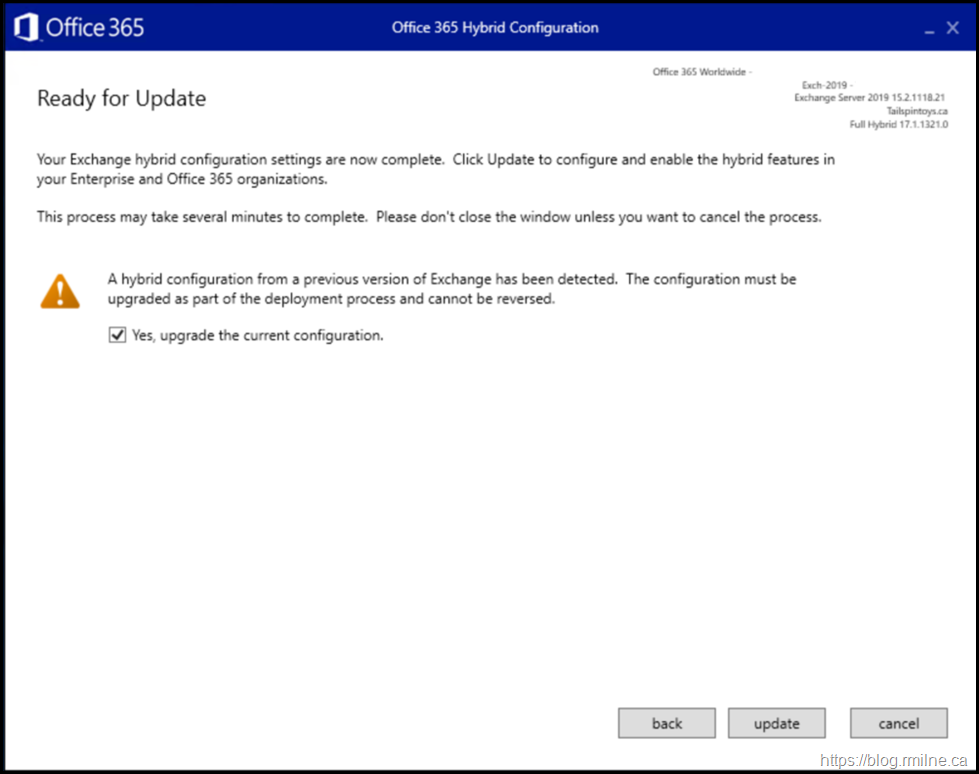Viewport: 979px width, 774px height.
Task: Minimize the Hybrid Configuration window
Action: point(927,29)
